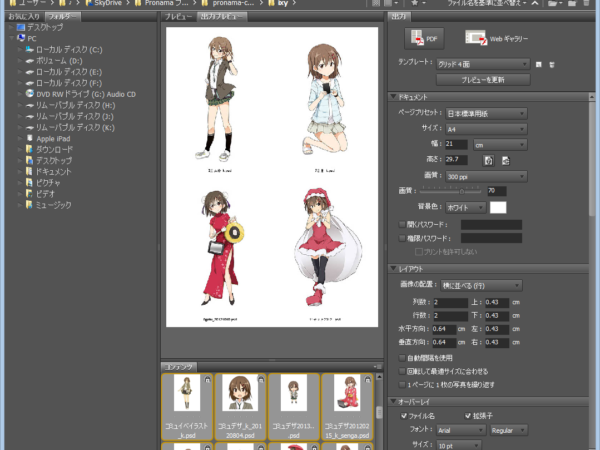Screen dimensions: 600x450
Task: Click the リムーバブル ディスク (H:) icon
Action: click(29, 105)
